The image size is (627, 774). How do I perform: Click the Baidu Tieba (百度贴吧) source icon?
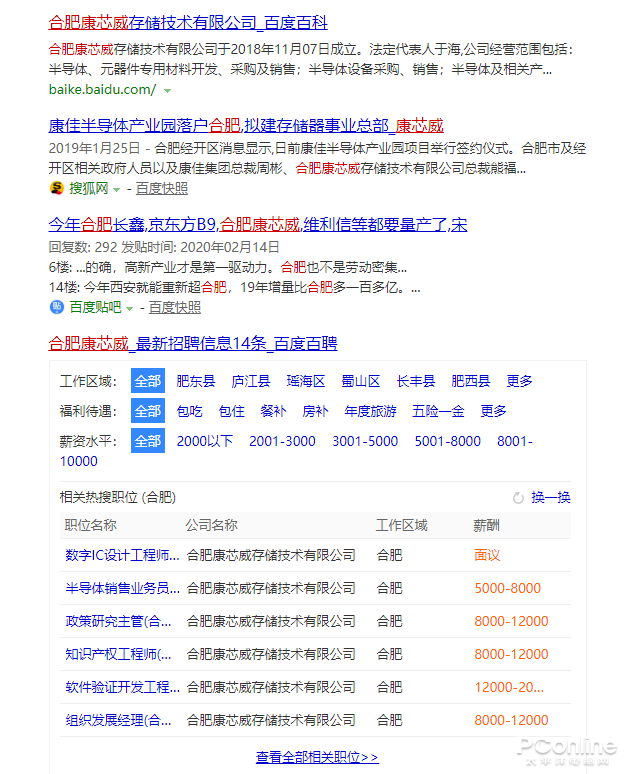(x=56, y=307)
